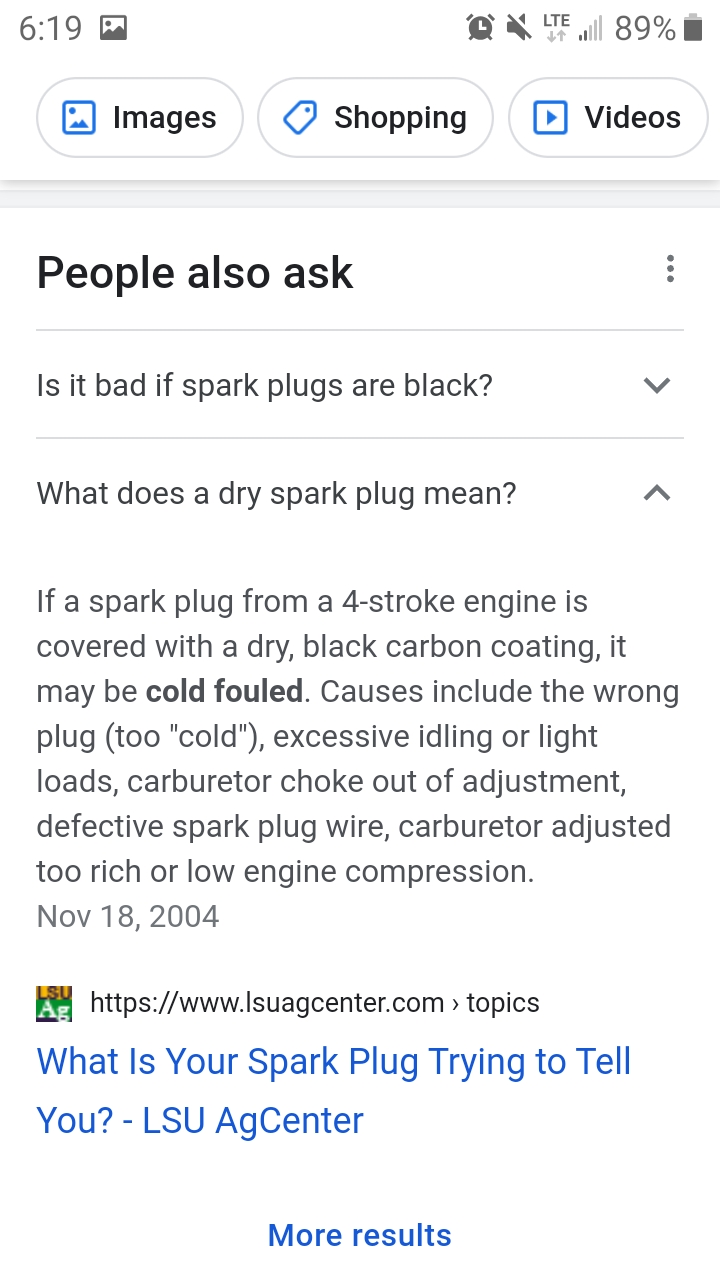This screenshot has width=720, height=1280.
Task: Tap the battery icon in status bar
Action: pos(693,28)
